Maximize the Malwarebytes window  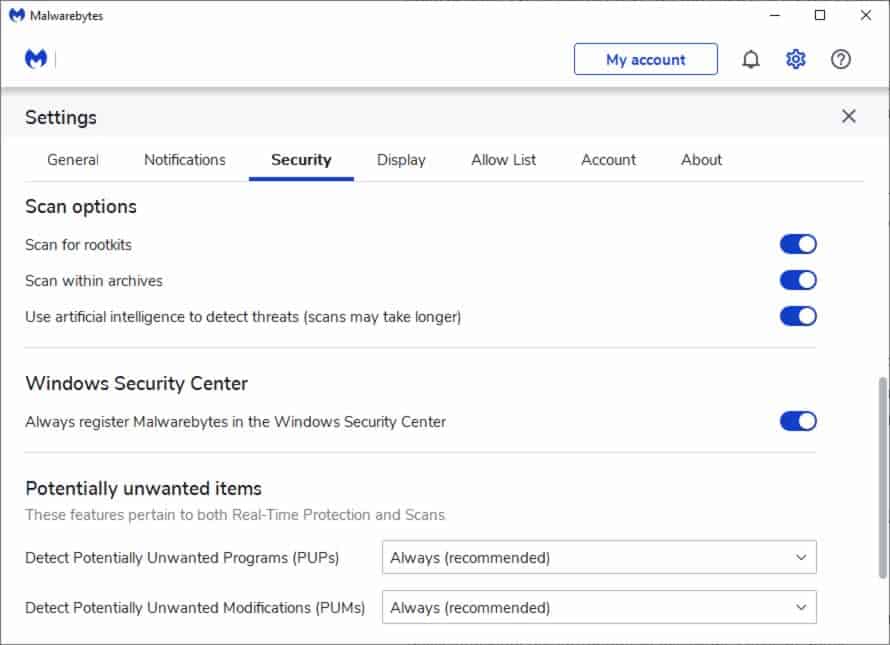tap(820, 15)
